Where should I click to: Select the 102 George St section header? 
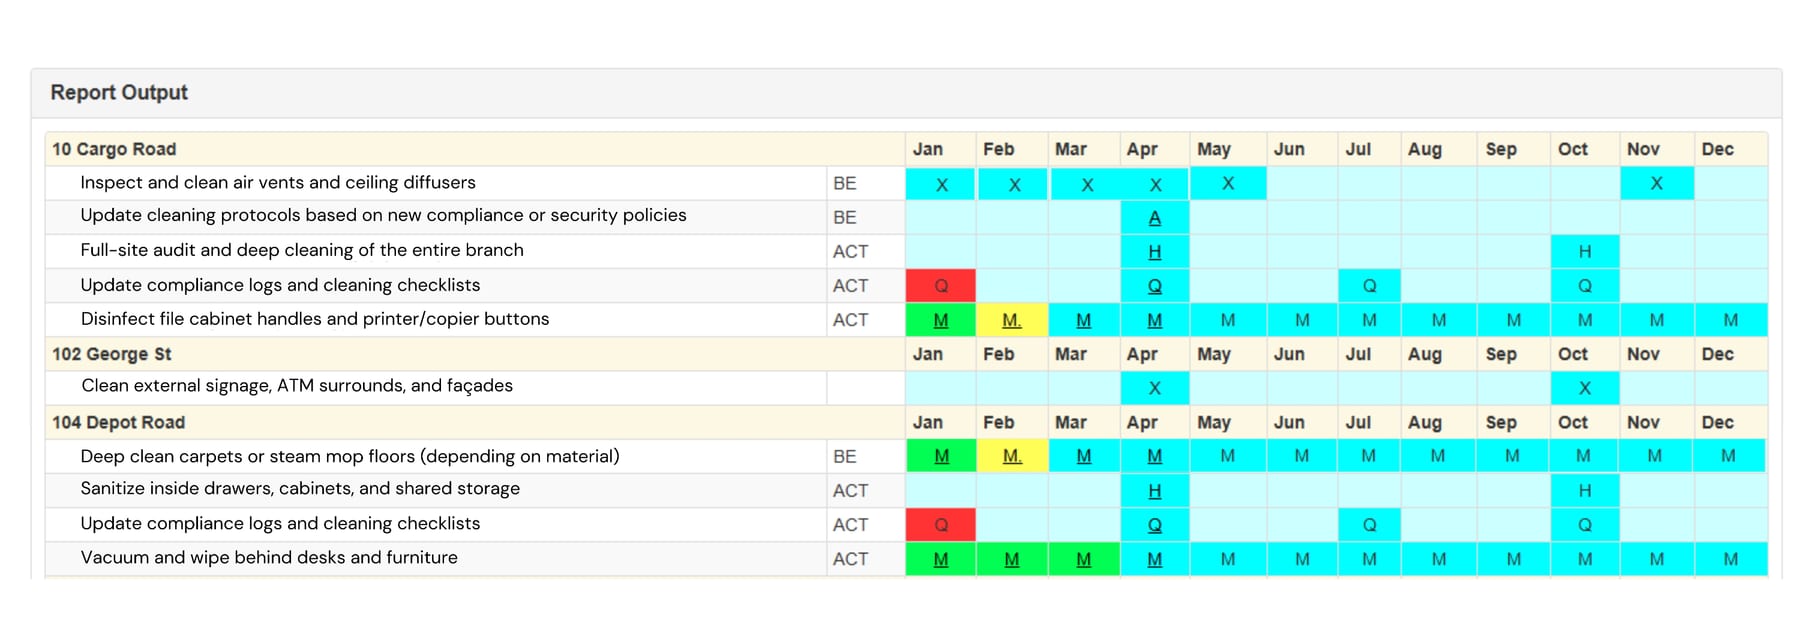click(112, 354)
